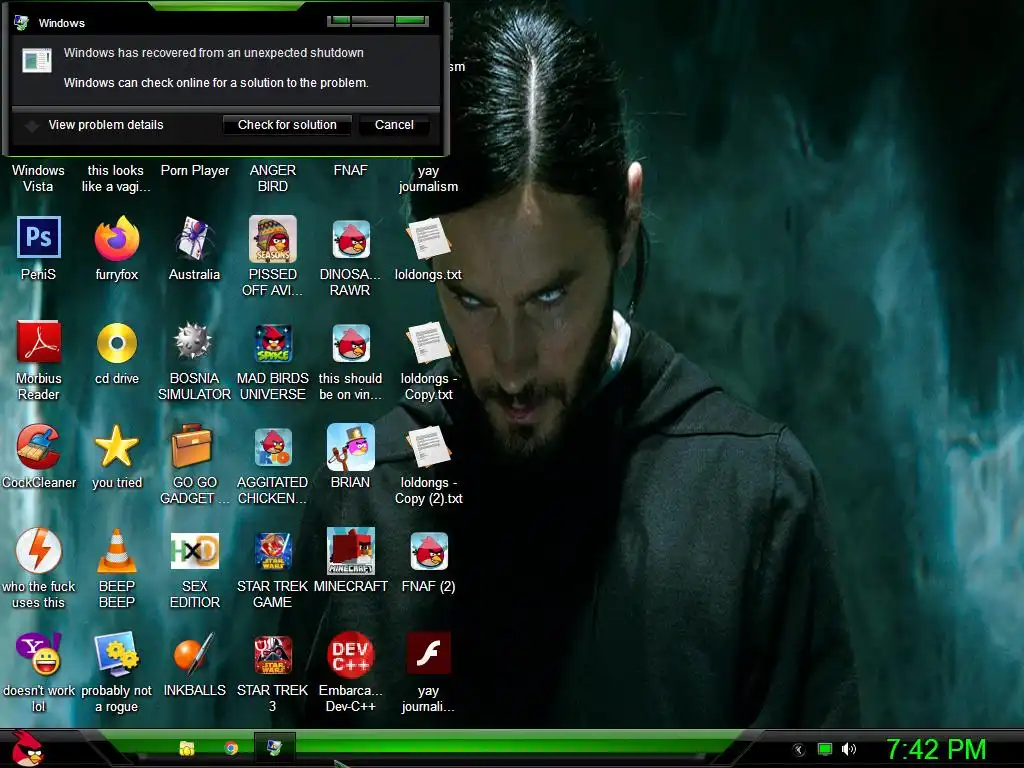Select the Windows dialog taskbar button
Screen dimensions: 1024x768
pos(274,748)
